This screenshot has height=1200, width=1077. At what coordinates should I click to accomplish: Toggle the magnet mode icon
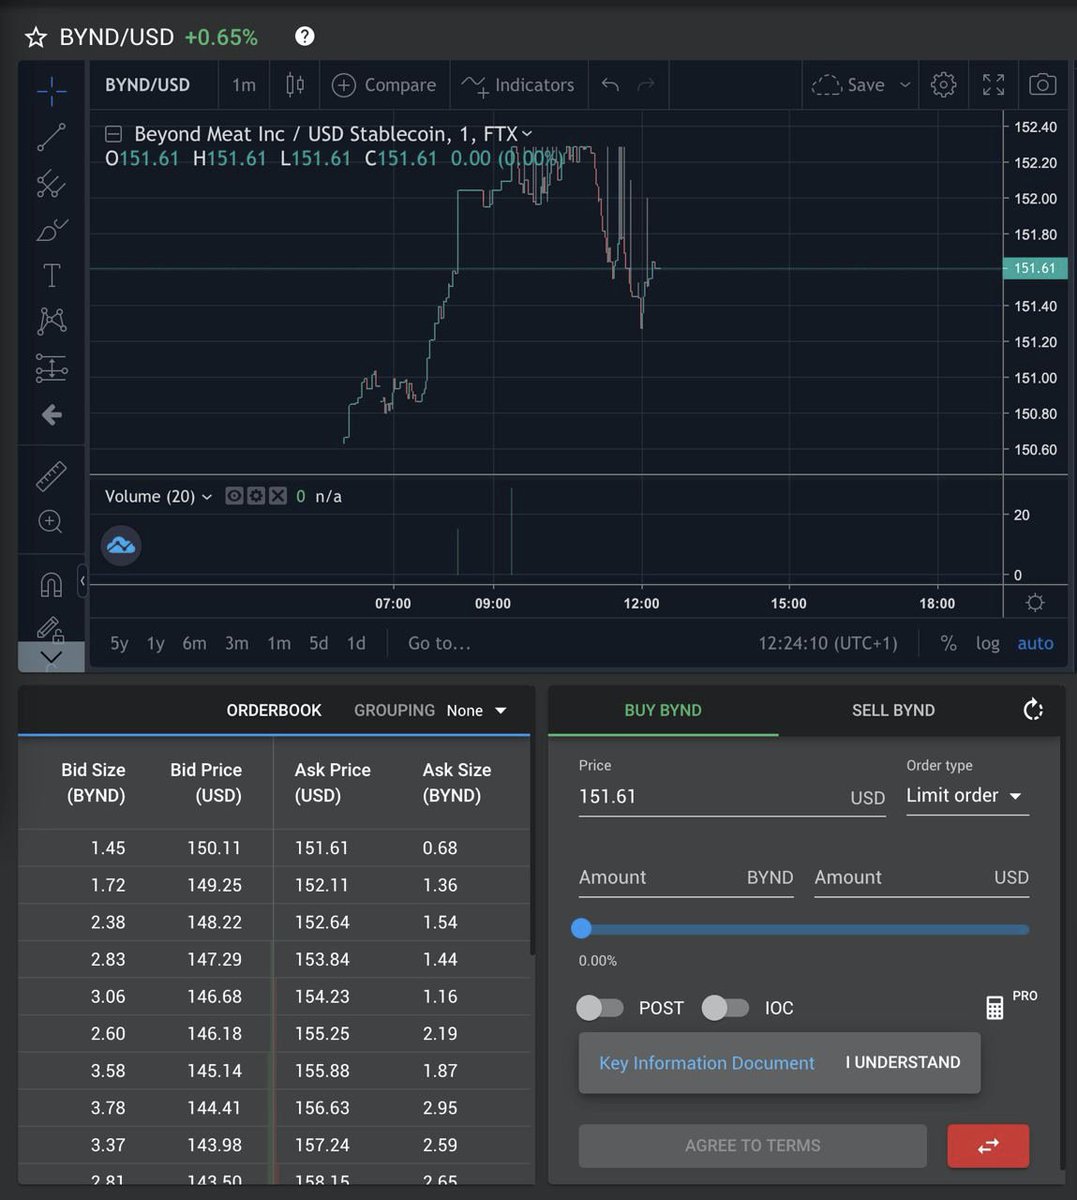point(51,583)
